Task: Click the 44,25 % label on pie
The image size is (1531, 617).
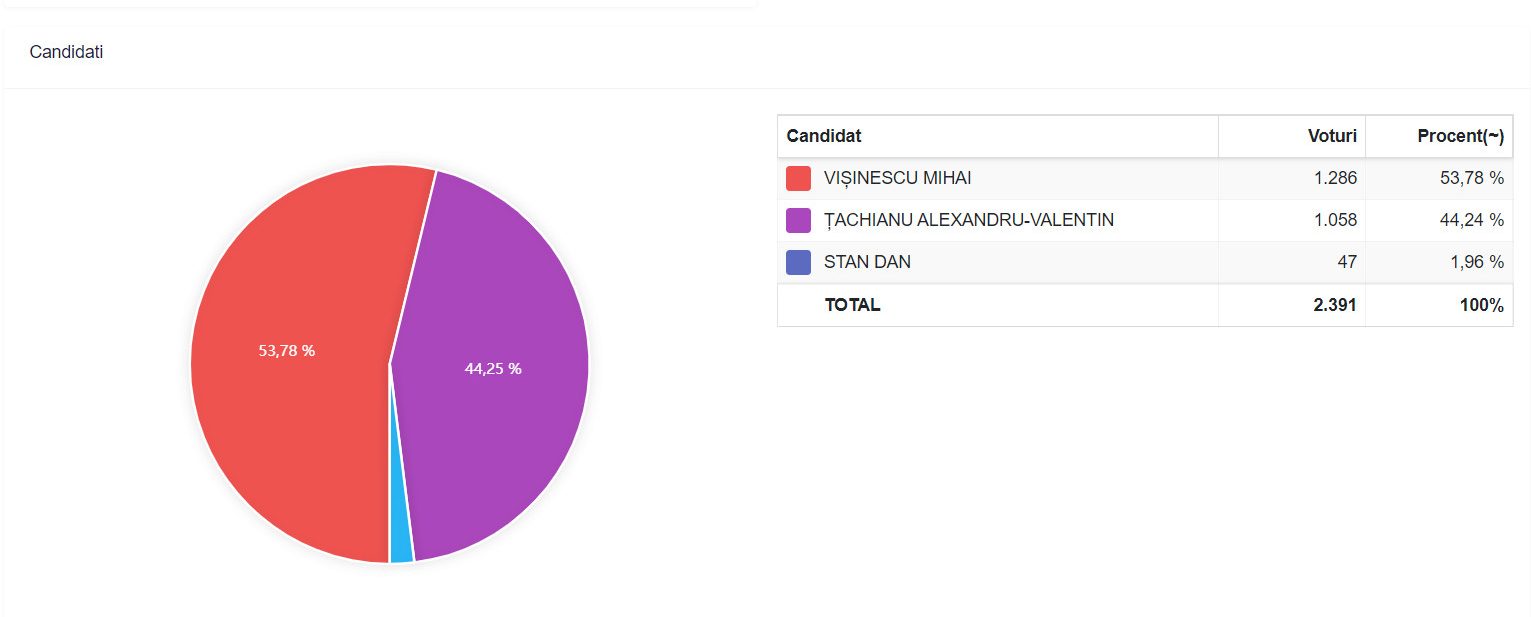Action: click(493, 369)
